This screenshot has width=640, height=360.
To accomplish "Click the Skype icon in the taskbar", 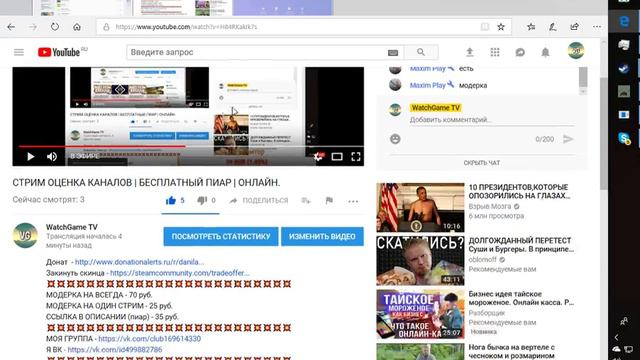I will coord(624,138).
